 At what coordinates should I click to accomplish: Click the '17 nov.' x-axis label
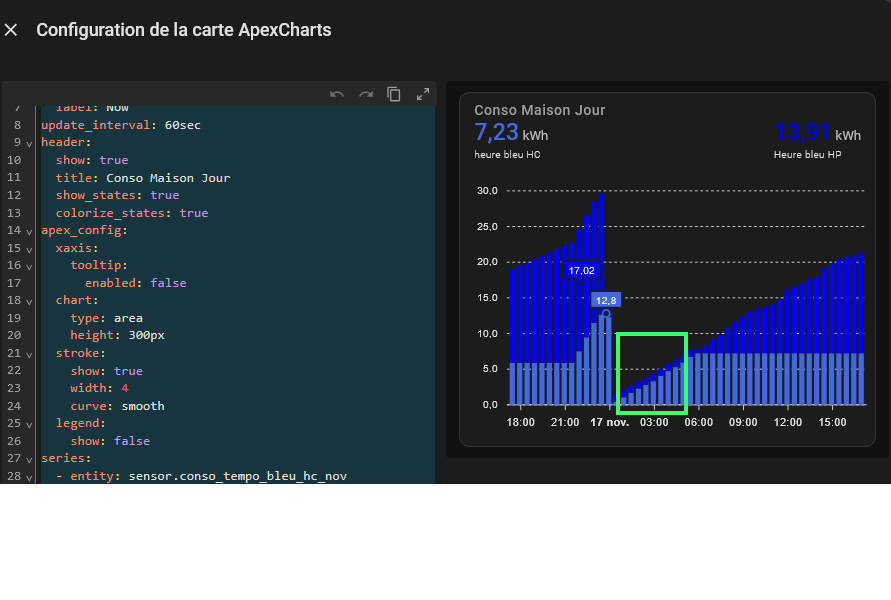(x=609, y=422)
